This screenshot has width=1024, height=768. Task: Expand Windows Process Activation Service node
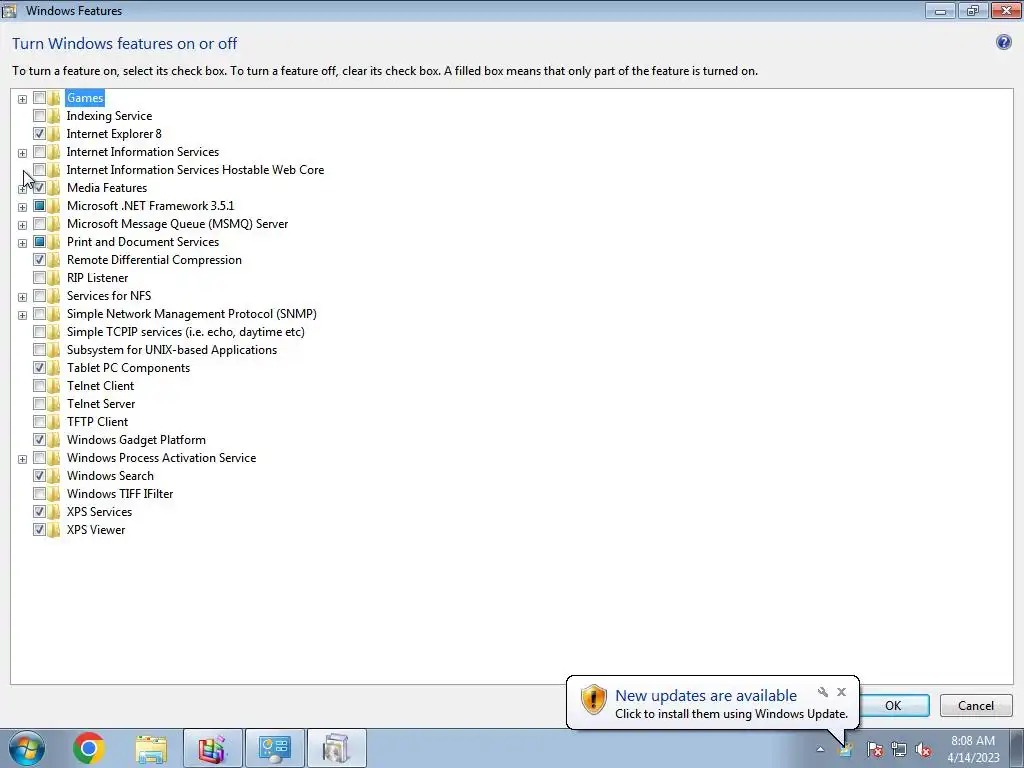point(22,459)
